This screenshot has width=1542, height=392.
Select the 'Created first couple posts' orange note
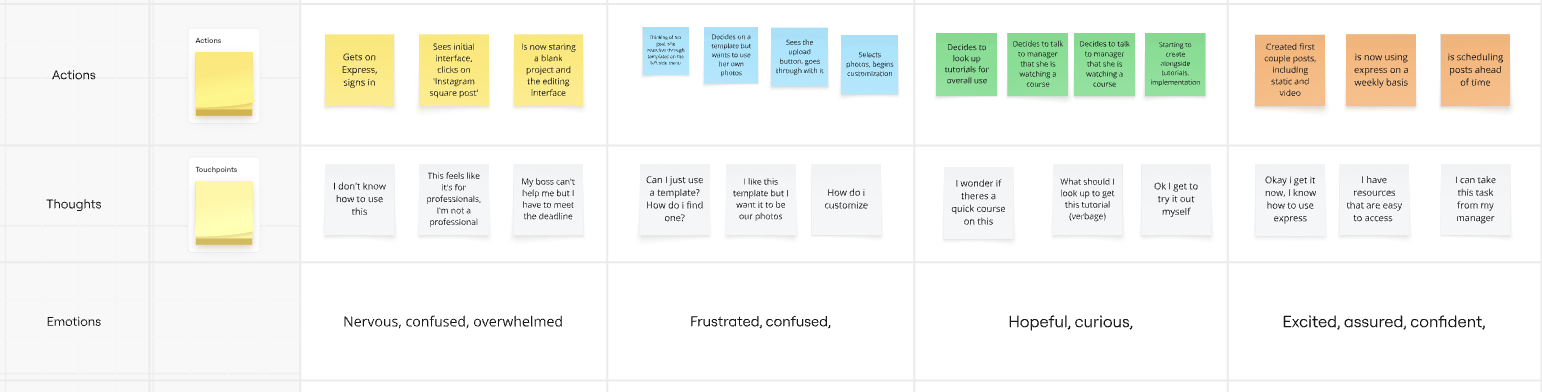point(1289,70)
